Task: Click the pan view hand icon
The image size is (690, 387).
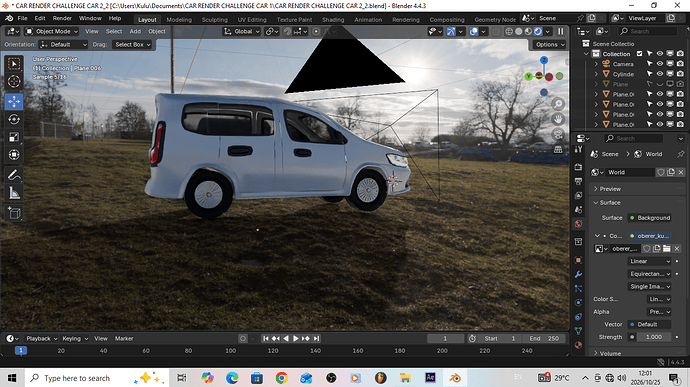Action: tap(558, 119)
